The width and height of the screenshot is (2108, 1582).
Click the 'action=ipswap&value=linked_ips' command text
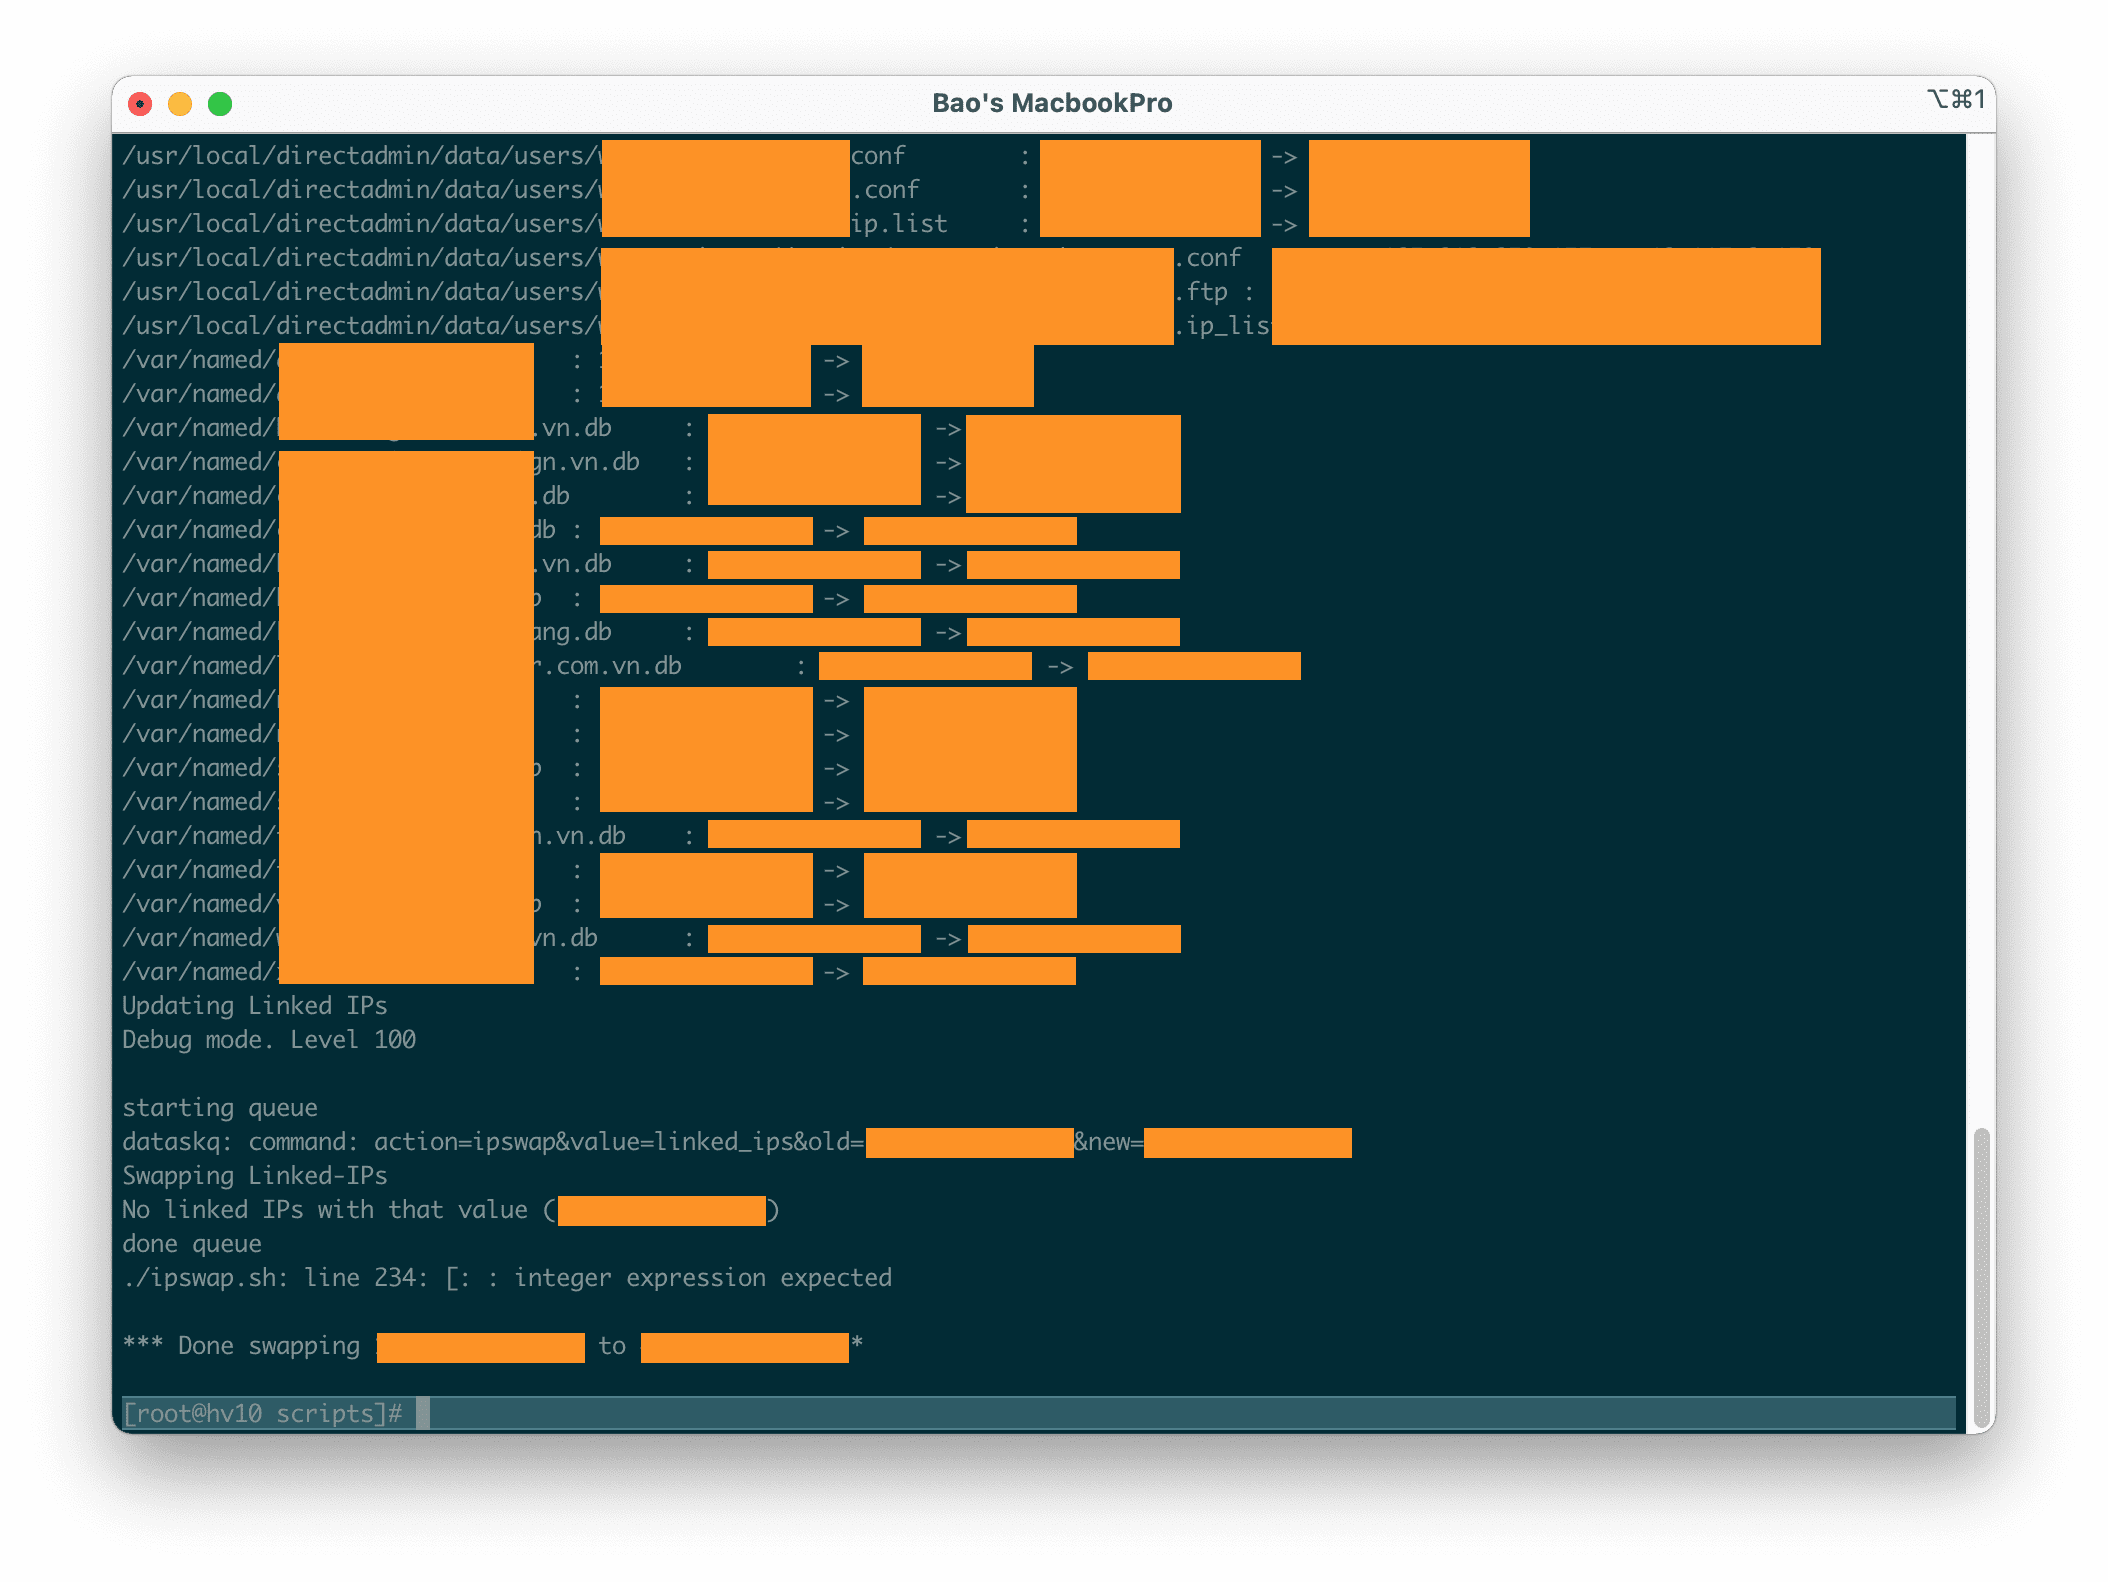pos(583,1142)
